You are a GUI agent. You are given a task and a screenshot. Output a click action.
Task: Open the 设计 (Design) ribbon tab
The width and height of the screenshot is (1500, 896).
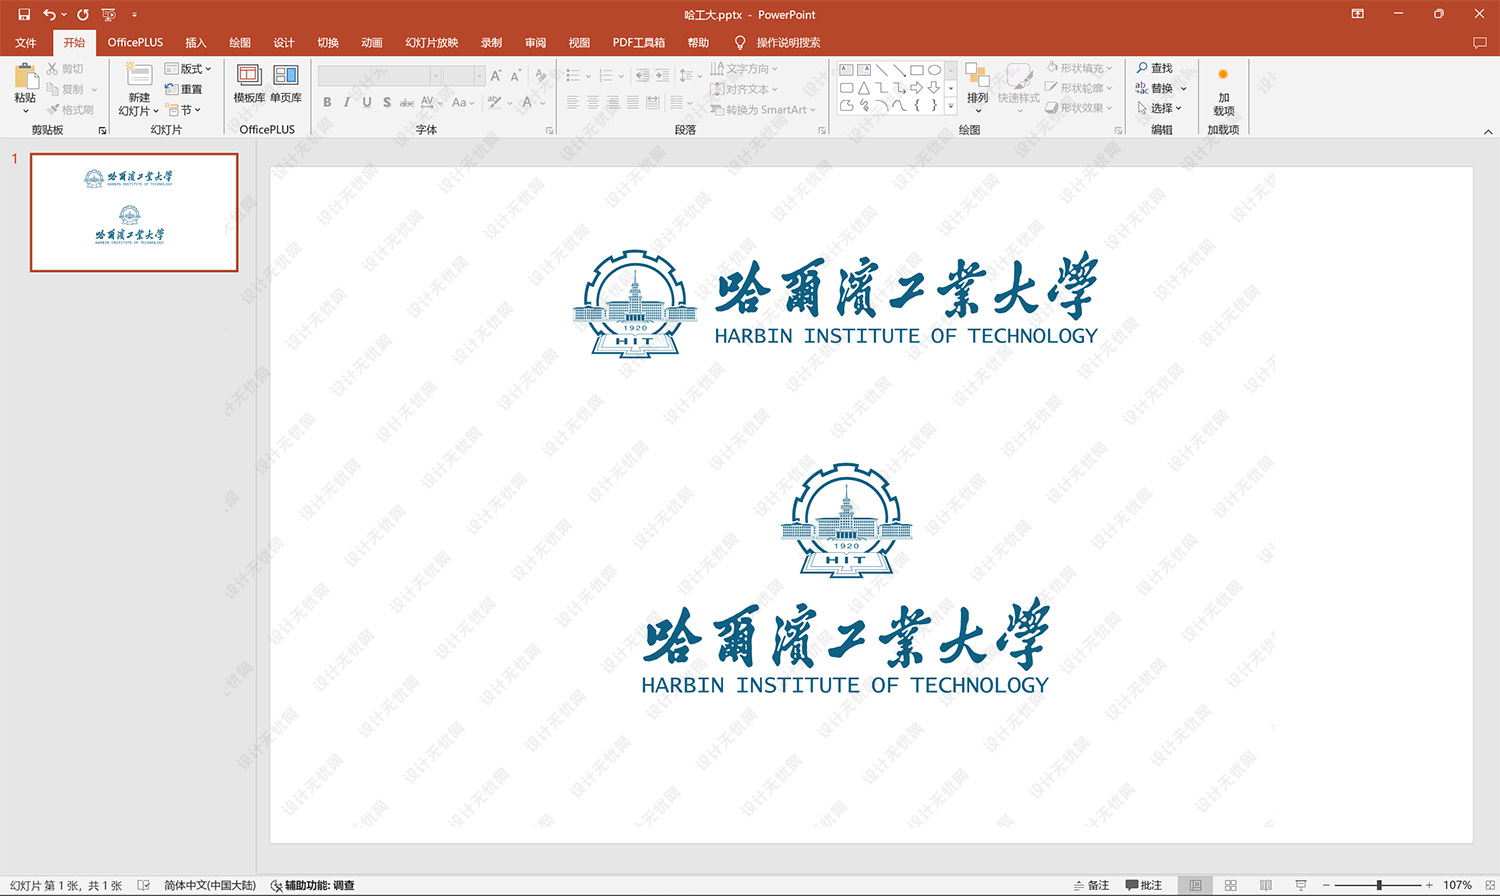[284, 43]
